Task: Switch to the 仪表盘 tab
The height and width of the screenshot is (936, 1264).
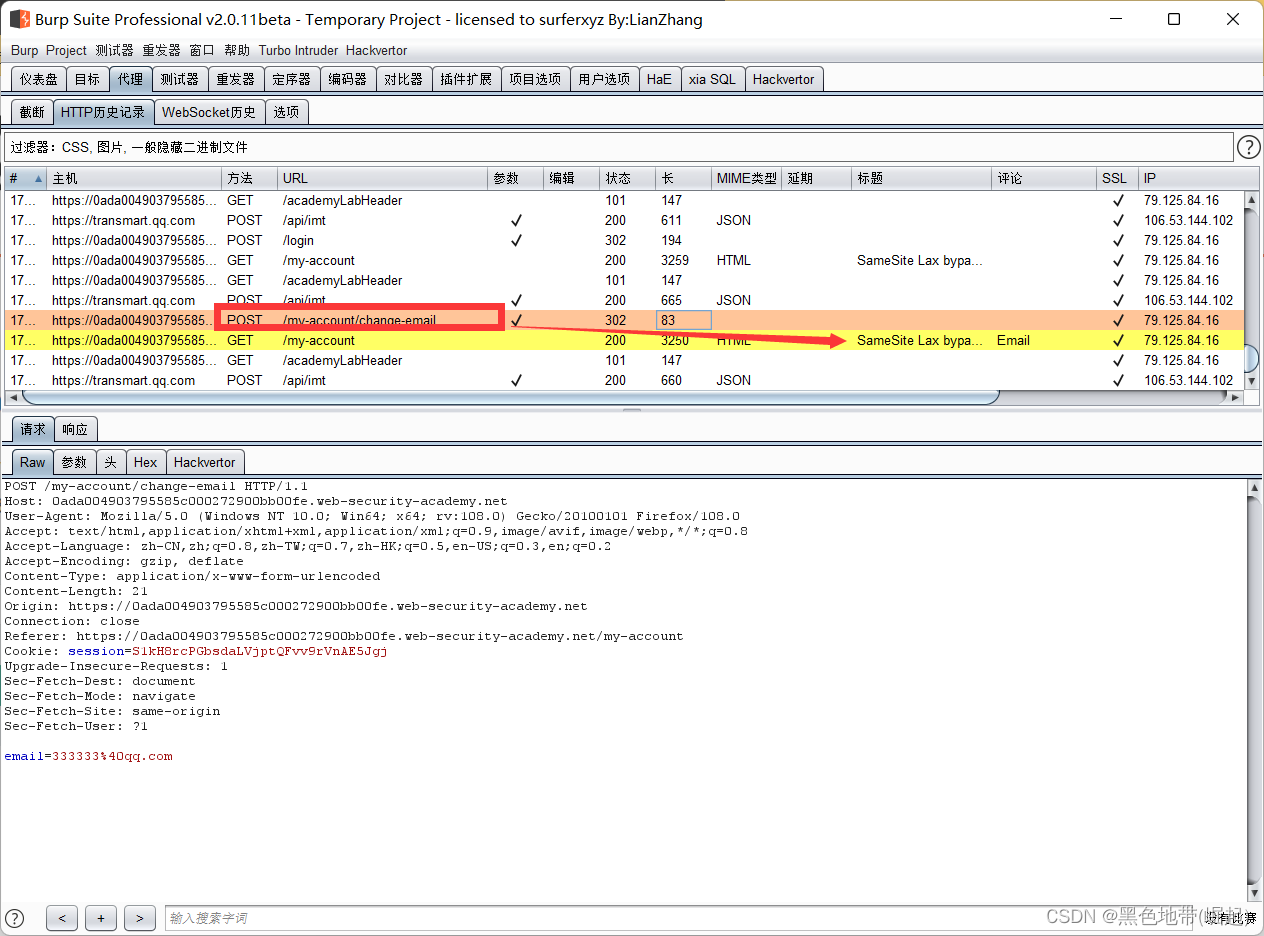Action: 39,79
